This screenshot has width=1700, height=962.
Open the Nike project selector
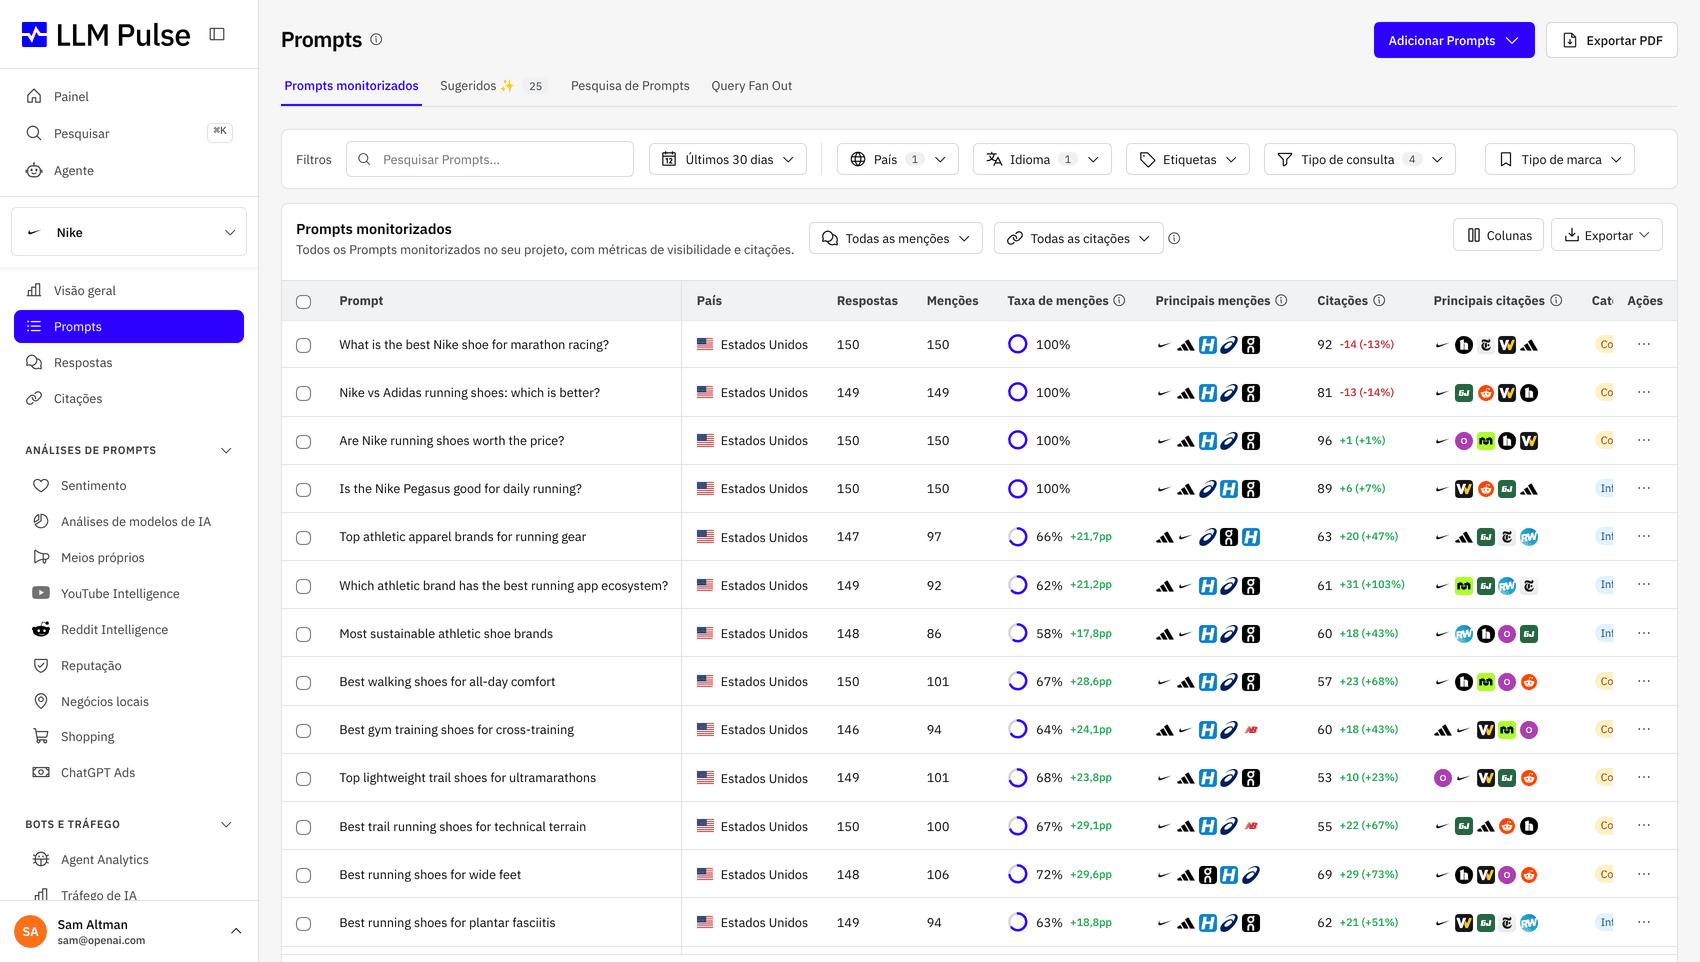129,232
